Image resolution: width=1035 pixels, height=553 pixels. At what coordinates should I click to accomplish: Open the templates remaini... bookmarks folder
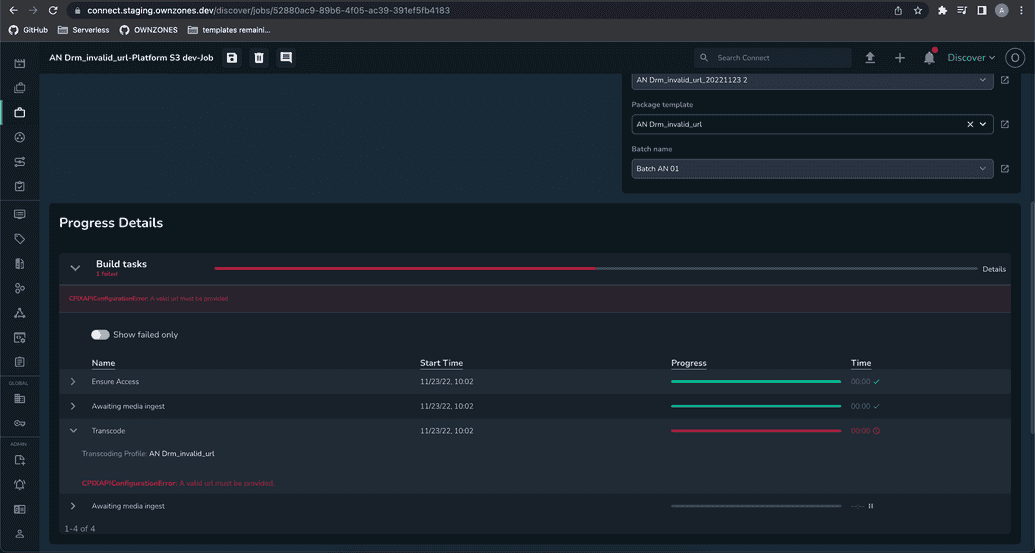229,30
